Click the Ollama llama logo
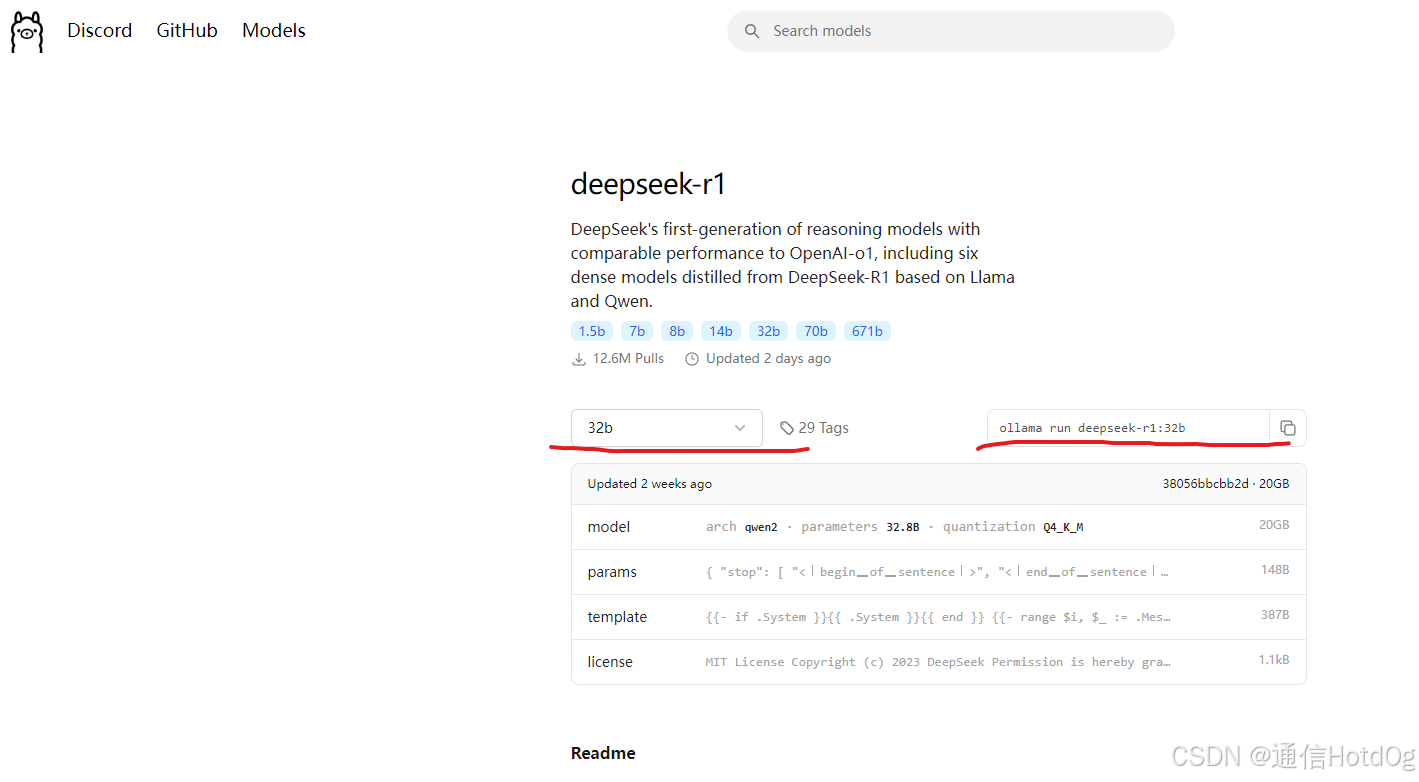 [27, 32]
